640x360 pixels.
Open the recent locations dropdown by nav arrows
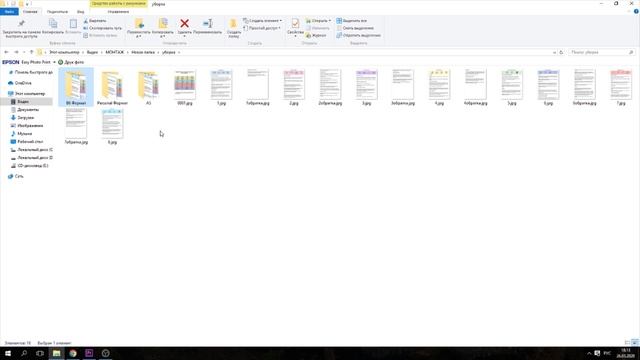tap(24, 52)
